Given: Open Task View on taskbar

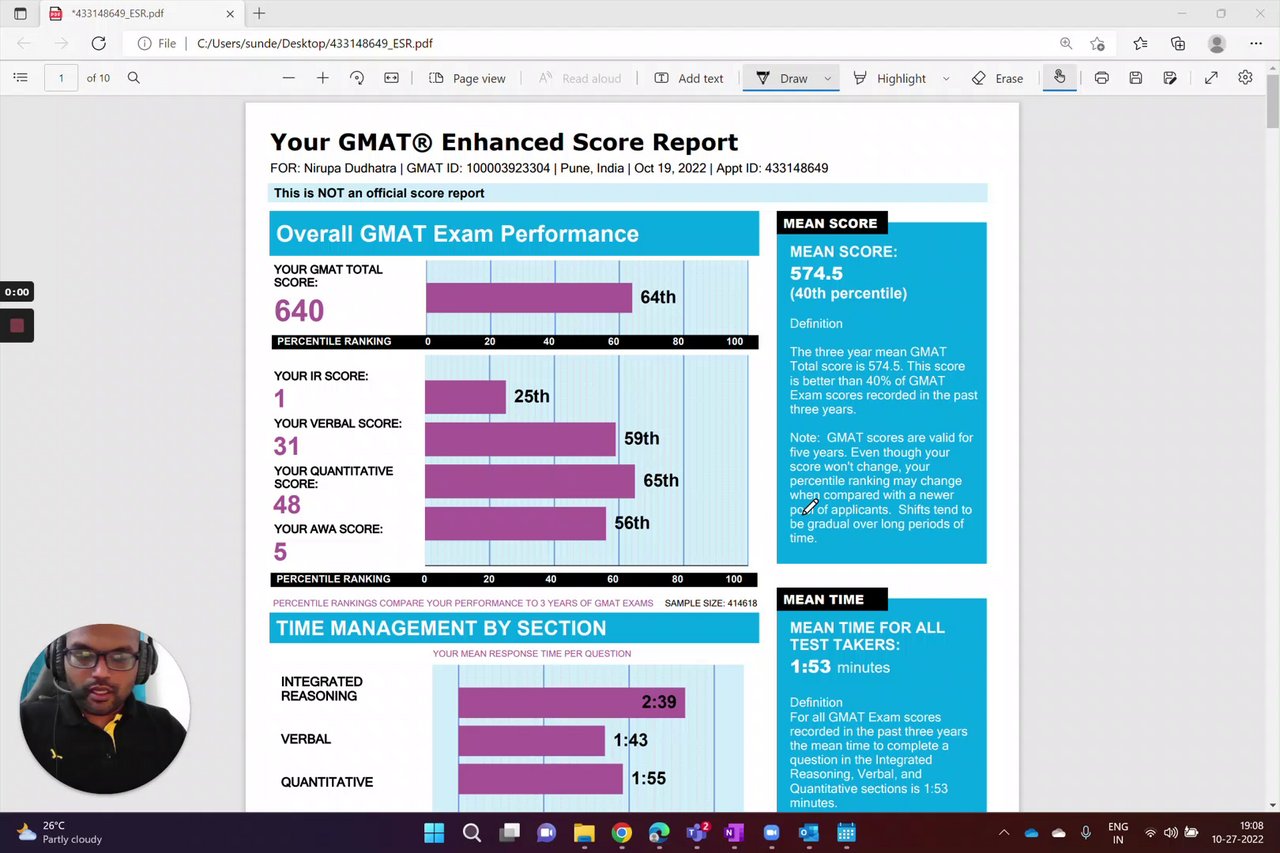Looking at the screenshot, I should click(x=509, y=832).
